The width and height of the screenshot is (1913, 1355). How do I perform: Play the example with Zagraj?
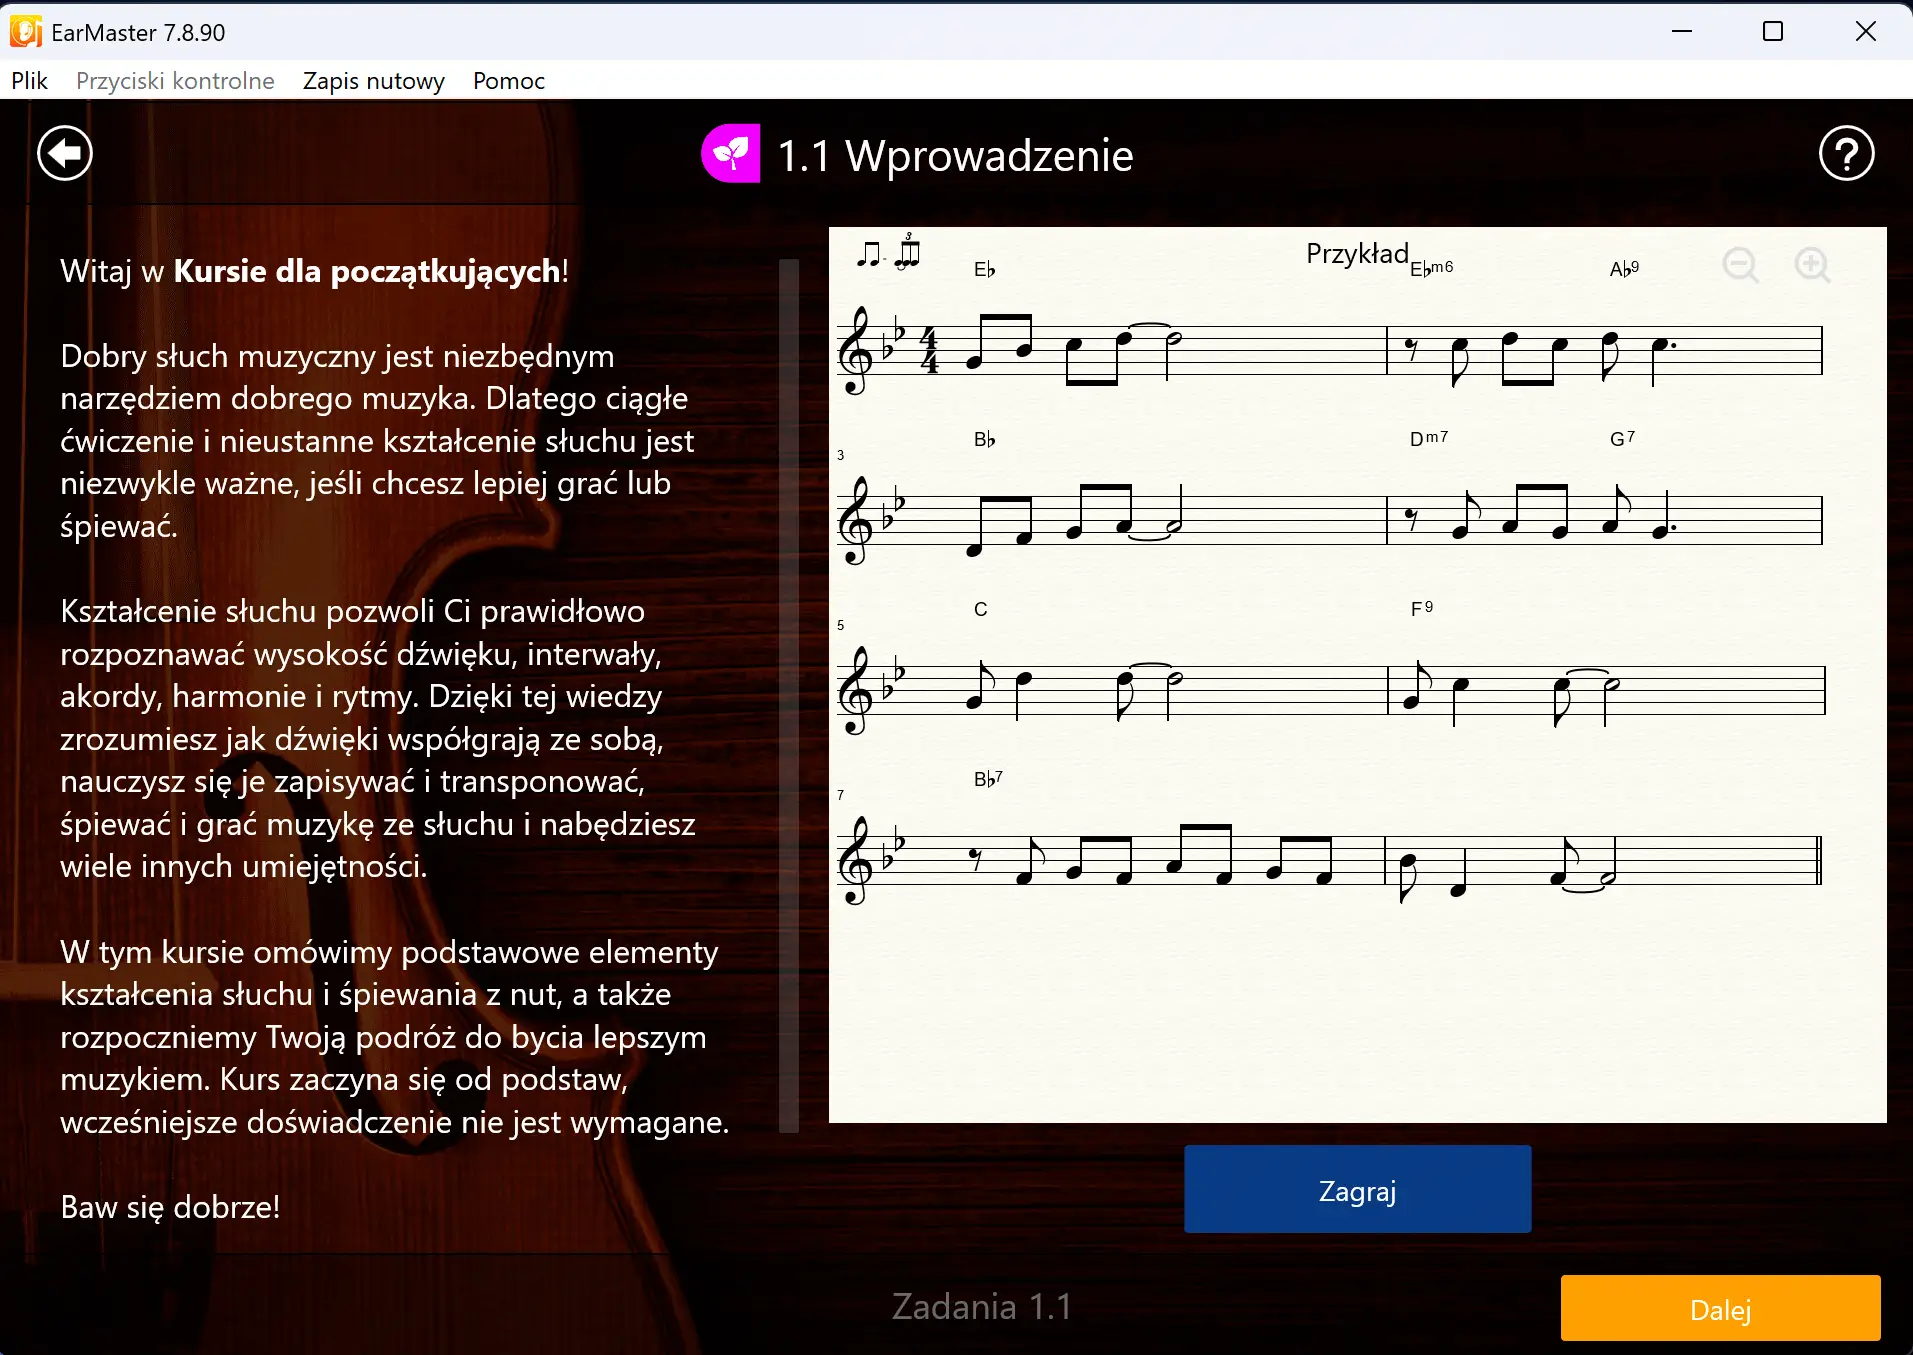(1357, 1190)
